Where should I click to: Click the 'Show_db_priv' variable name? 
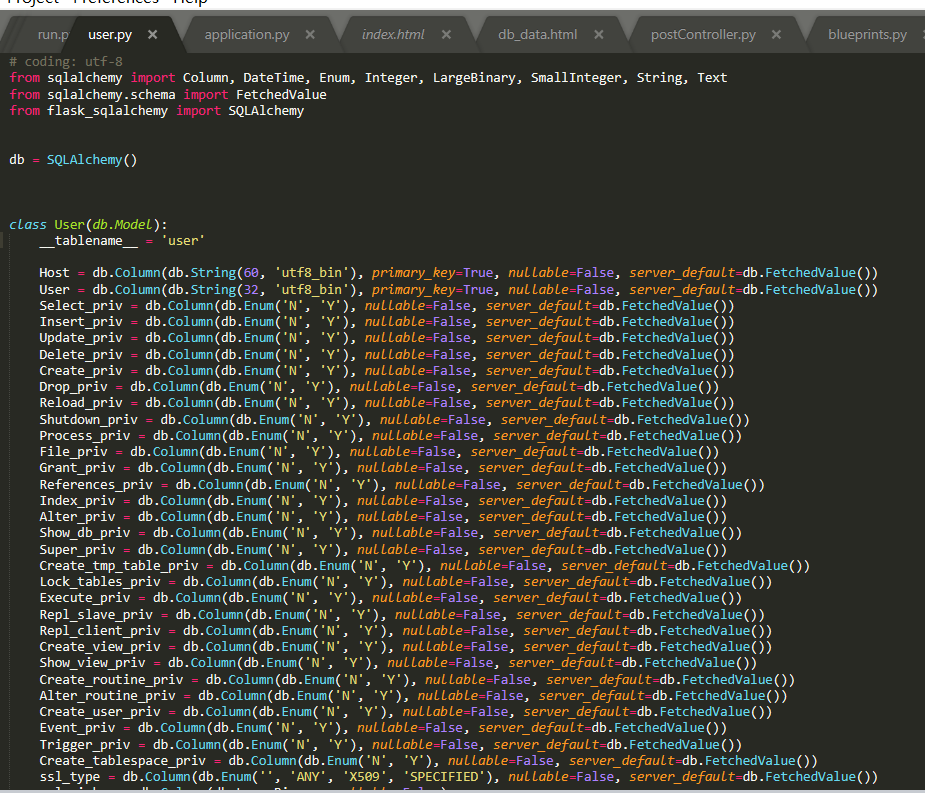[84, 533]
